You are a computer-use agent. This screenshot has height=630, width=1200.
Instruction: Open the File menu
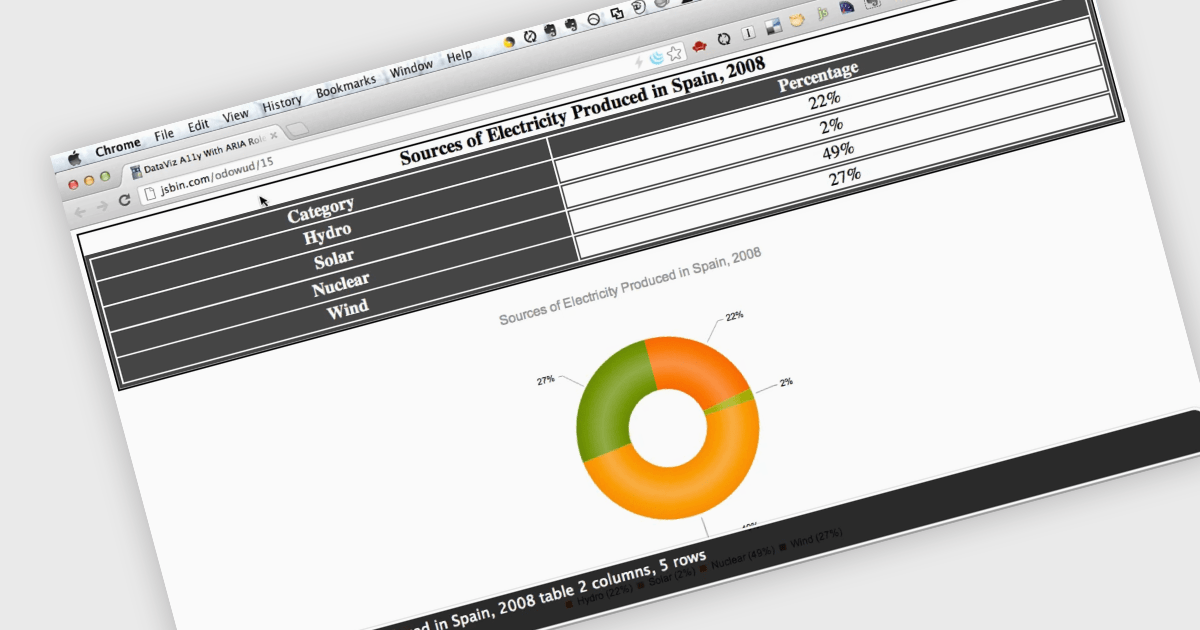(x=164, y=134)
